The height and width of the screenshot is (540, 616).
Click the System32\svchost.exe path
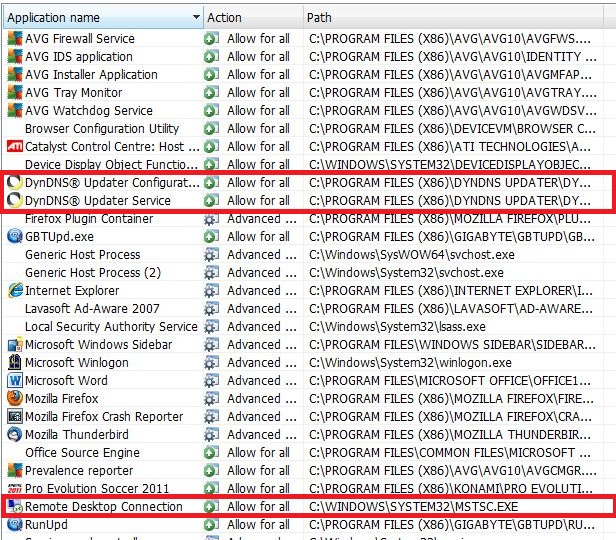point(406,273)
